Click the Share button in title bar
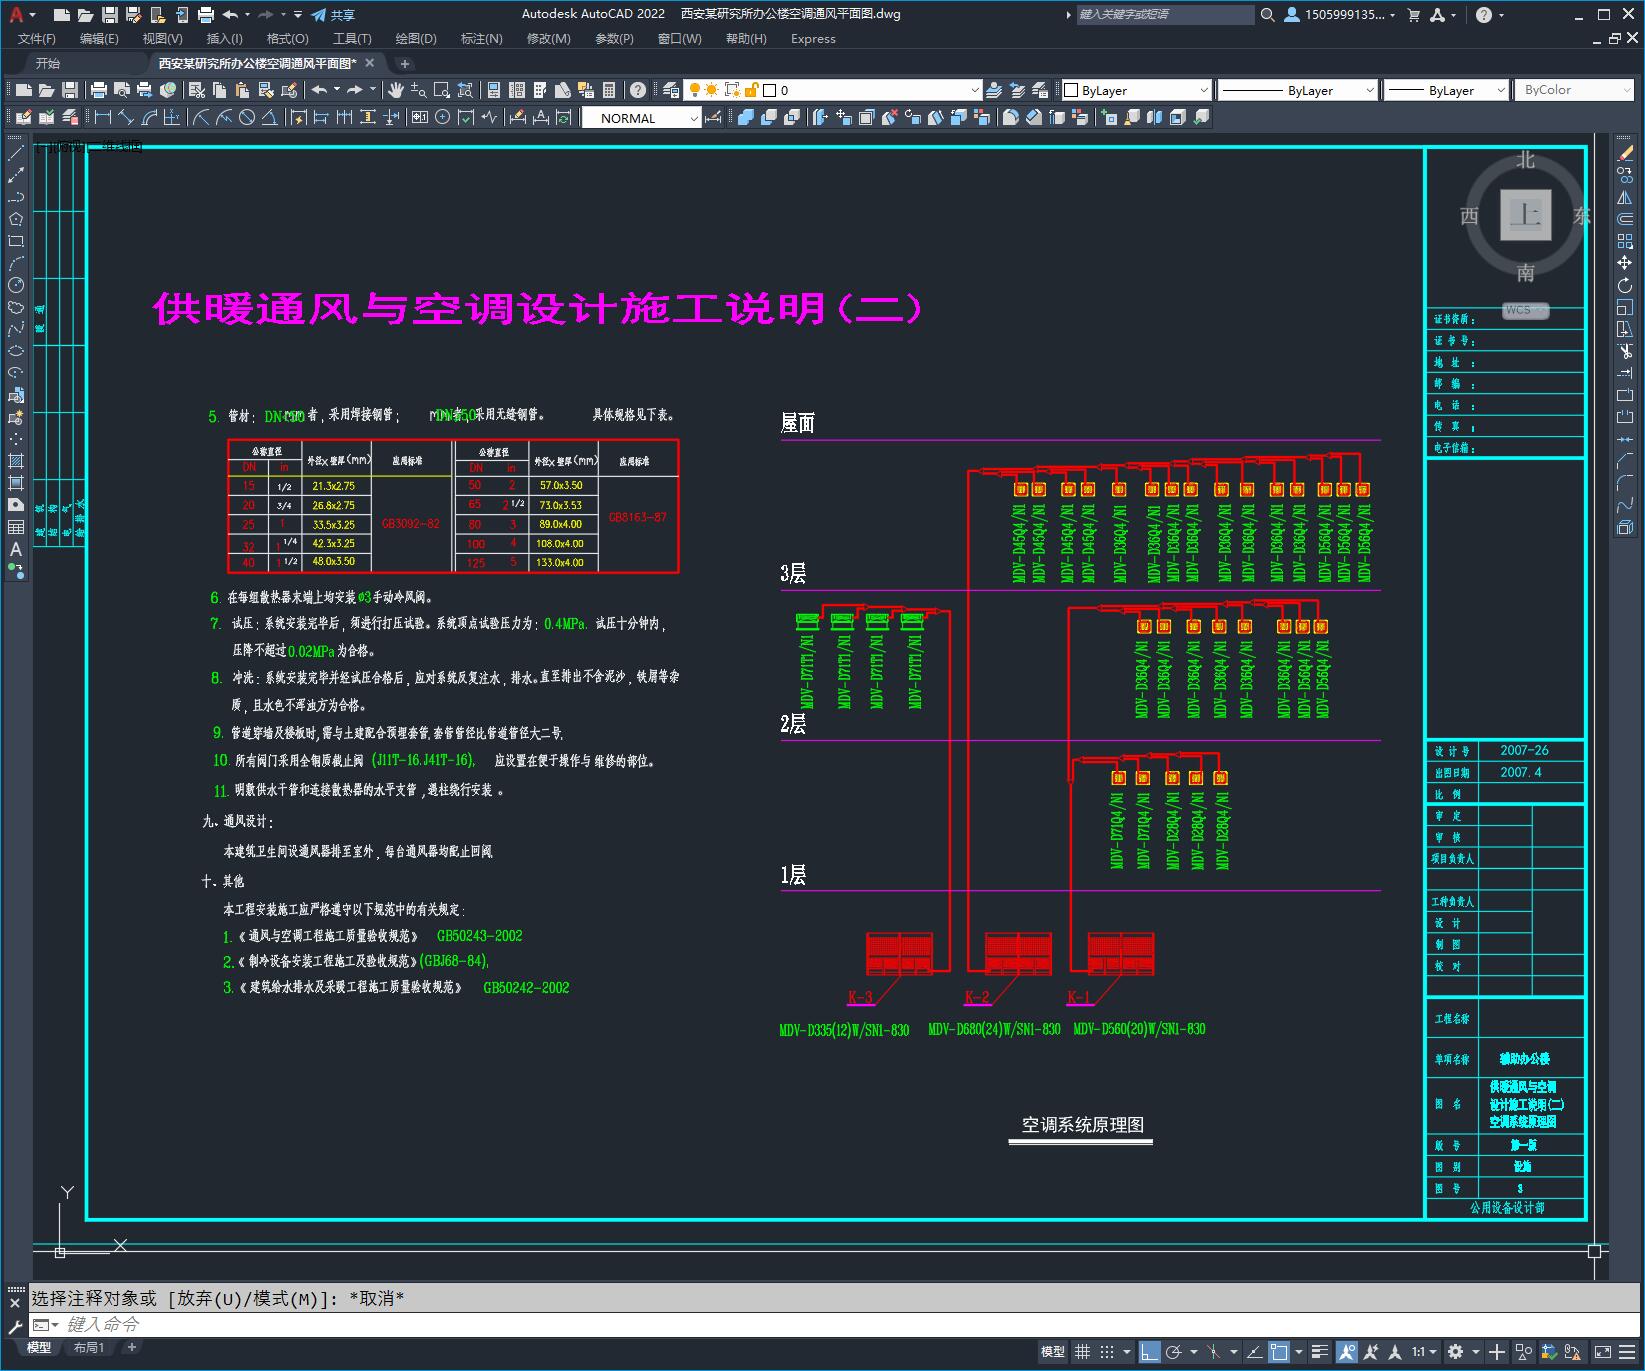The width and height of the screenshot is (1645, 1371). [x=333, y=15]
